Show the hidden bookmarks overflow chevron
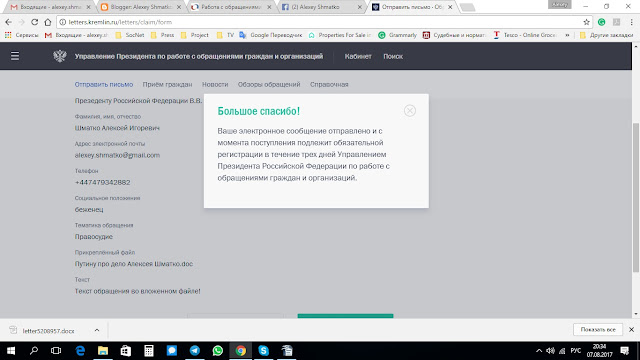This screenshot has width=640, height=360. [x=567, y=35]
